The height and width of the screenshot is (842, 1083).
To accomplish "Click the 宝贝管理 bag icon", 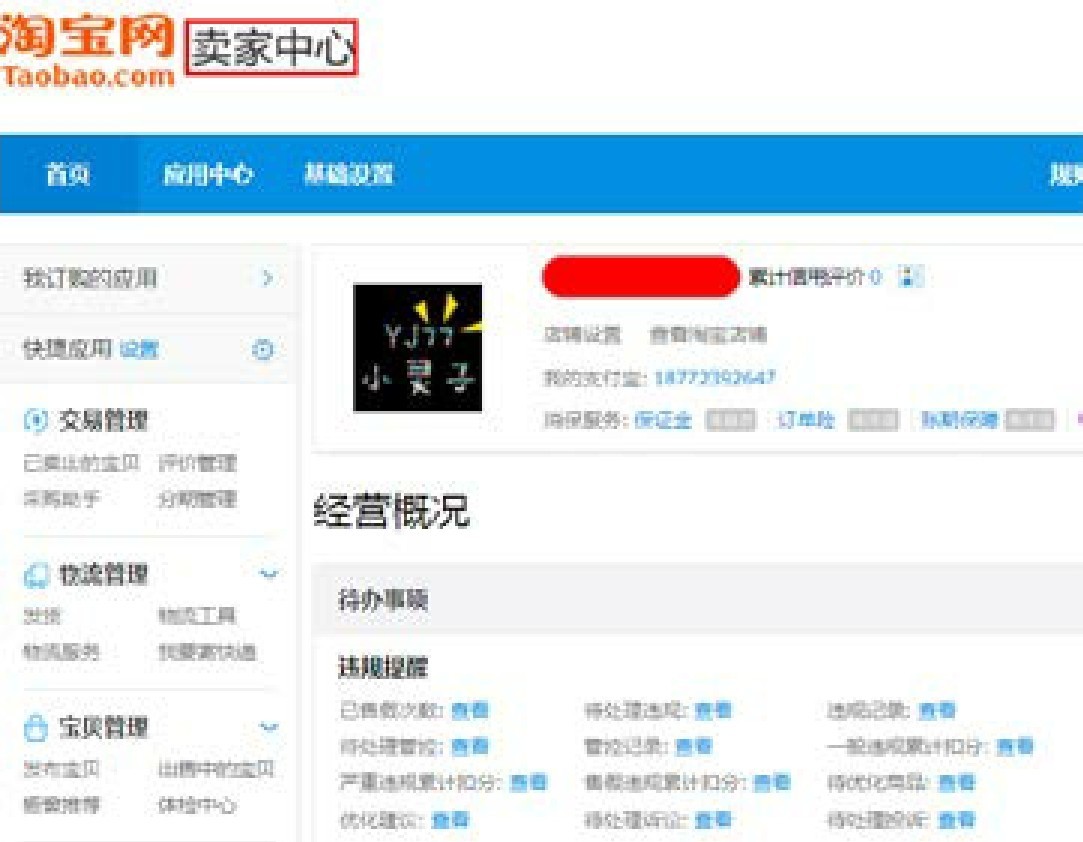I will click(x=35, y=727).
